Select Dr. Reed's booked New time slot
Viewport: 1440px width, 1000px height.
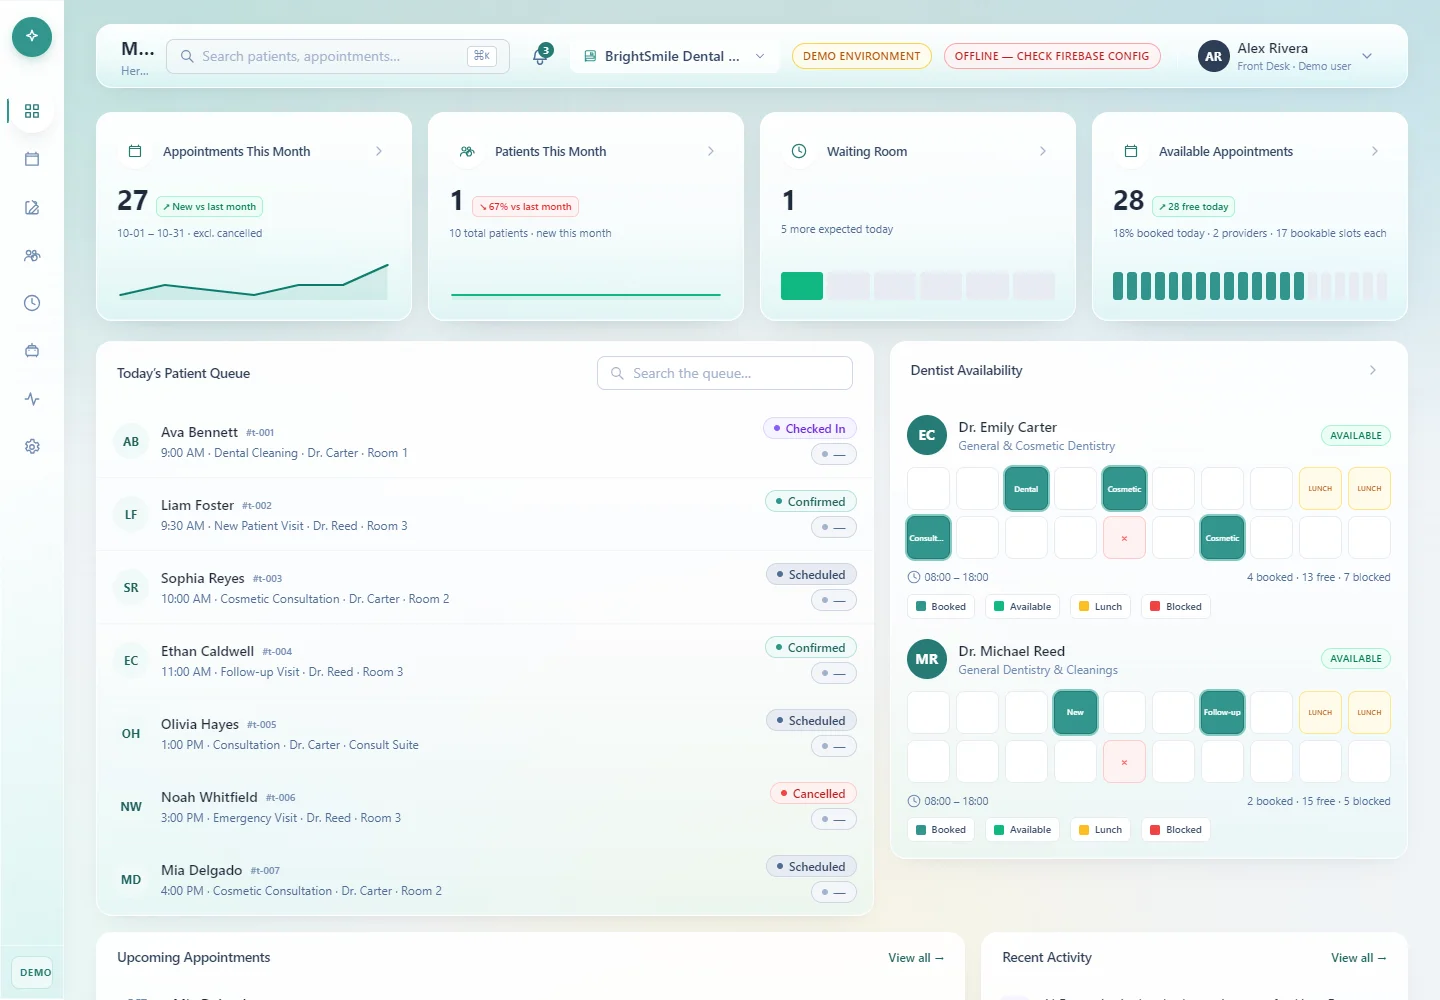pos(1075,712)
